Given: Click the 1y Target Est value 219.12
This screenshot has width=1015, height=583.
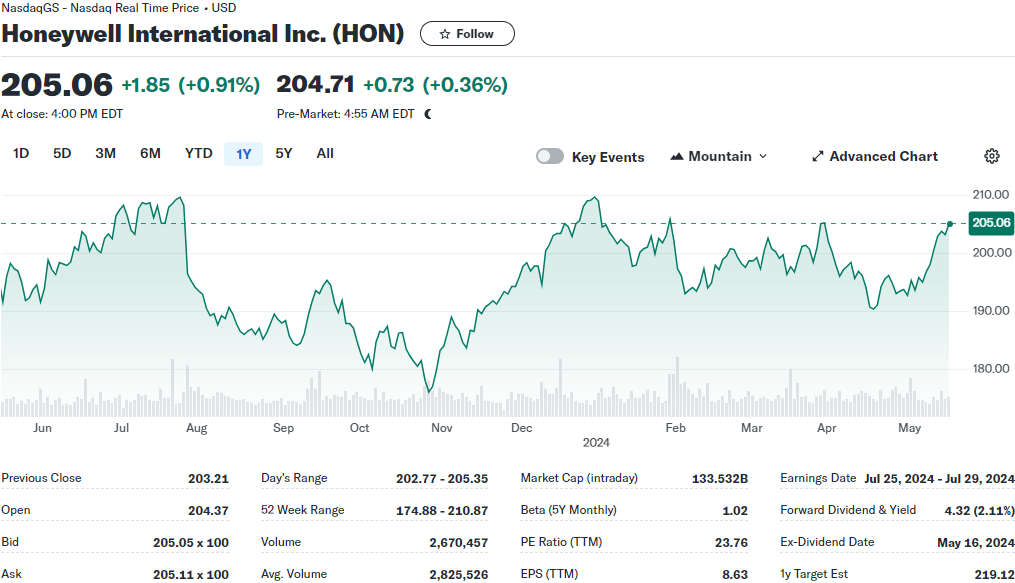Looking at the screenshot, I should point(994,575).
